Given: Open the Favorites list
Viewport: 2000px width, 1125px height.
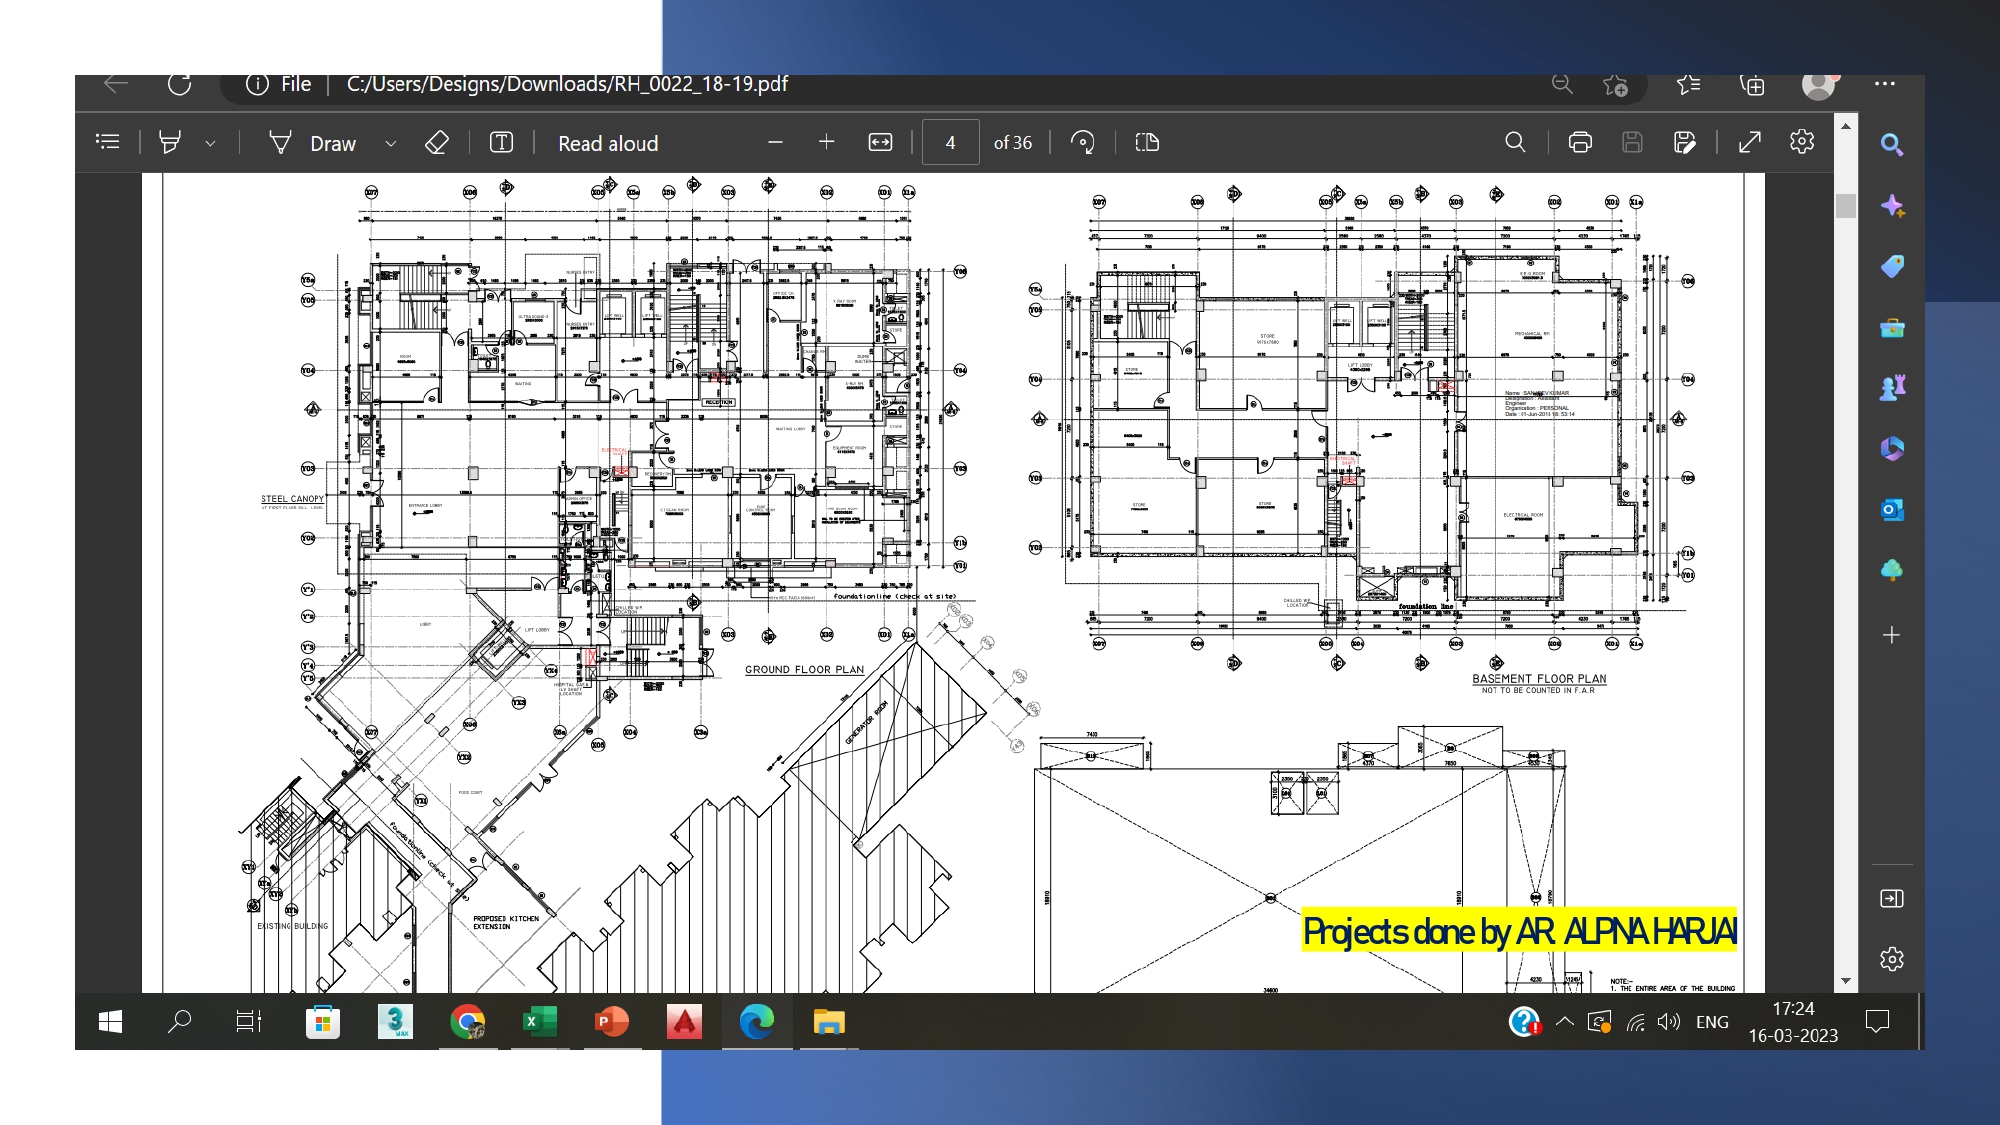Looking at the screenshot, I should click(x=1689, y=85).
